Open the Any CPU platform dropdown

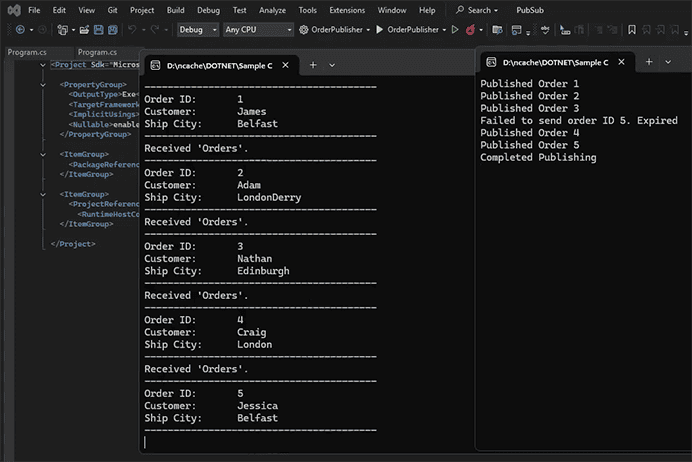click(258, 30)
